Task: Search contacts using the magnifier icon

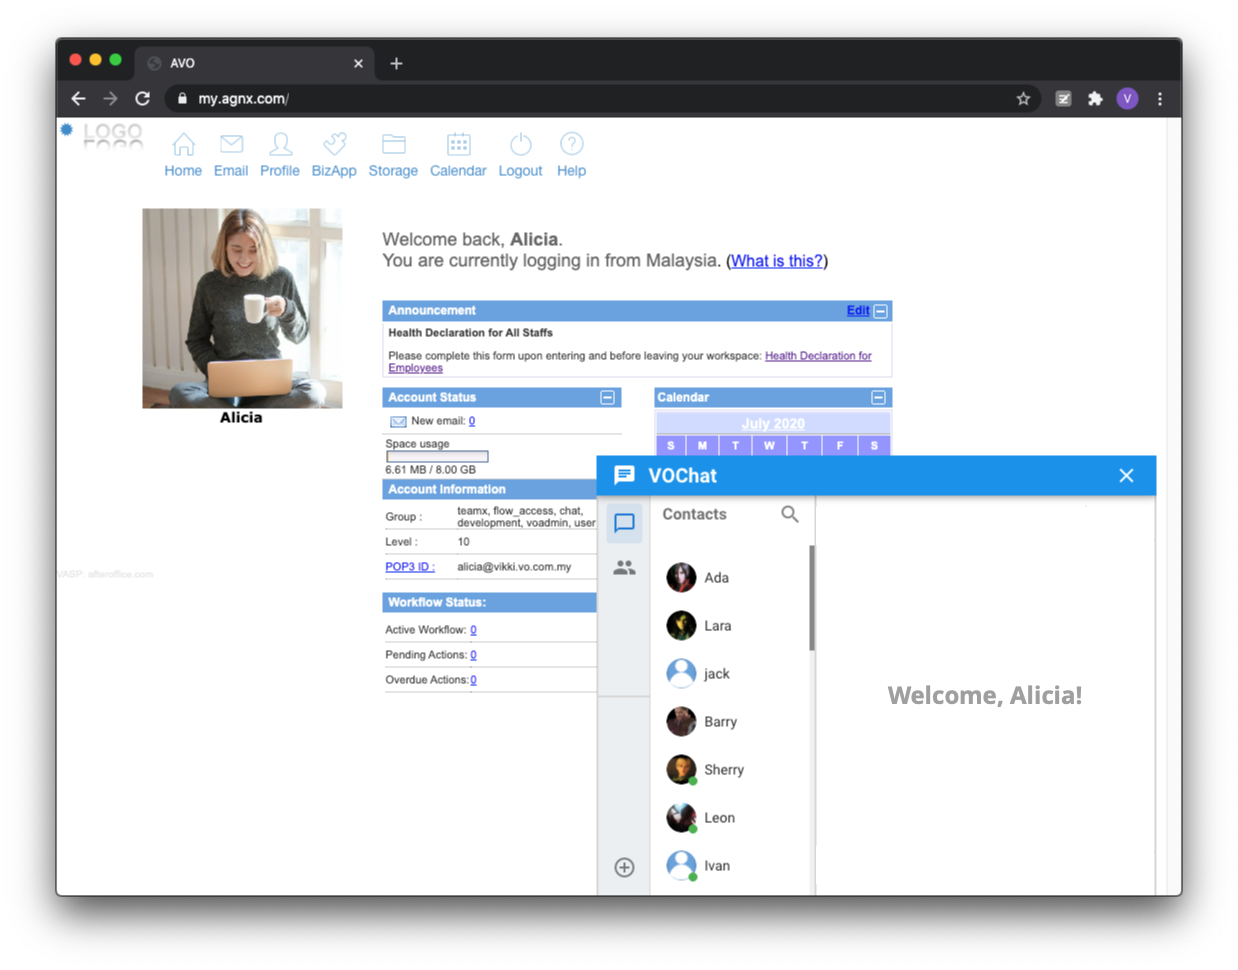Action: tap(789, 514)
